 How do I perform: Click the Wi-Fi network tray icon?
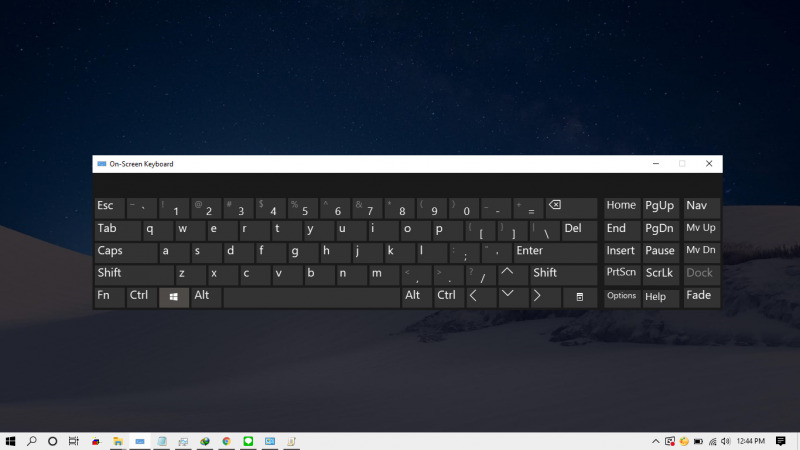tap(713, 441)
